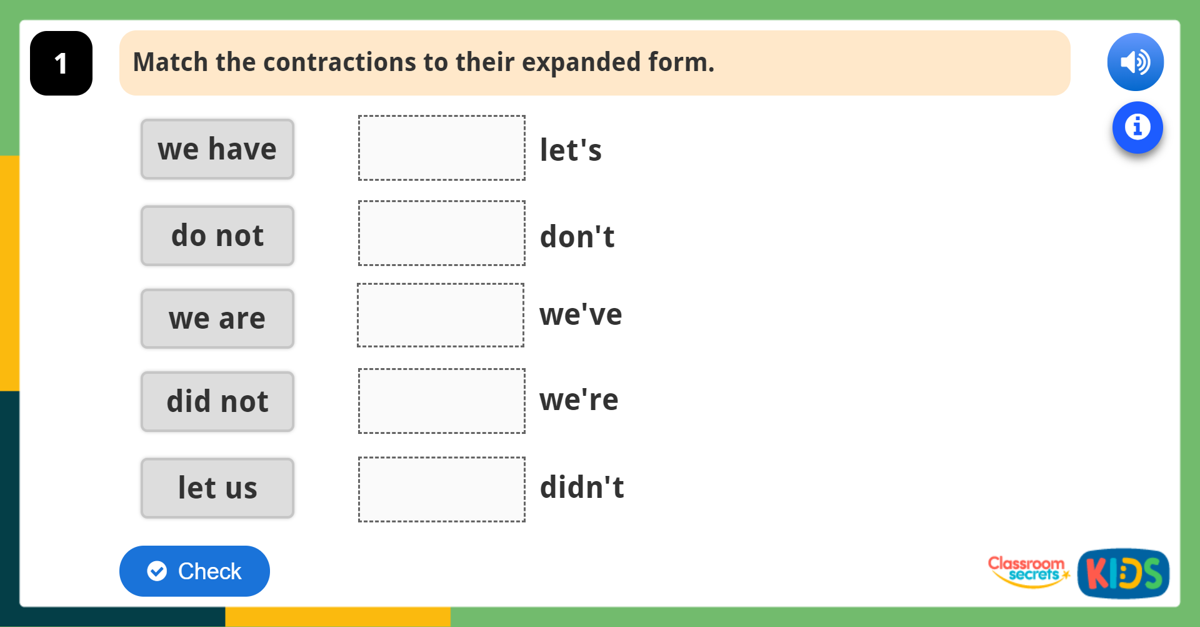Pick the 'we are' word tile
The height and width of the screenshot is (627, 1200).
[217, 319]
